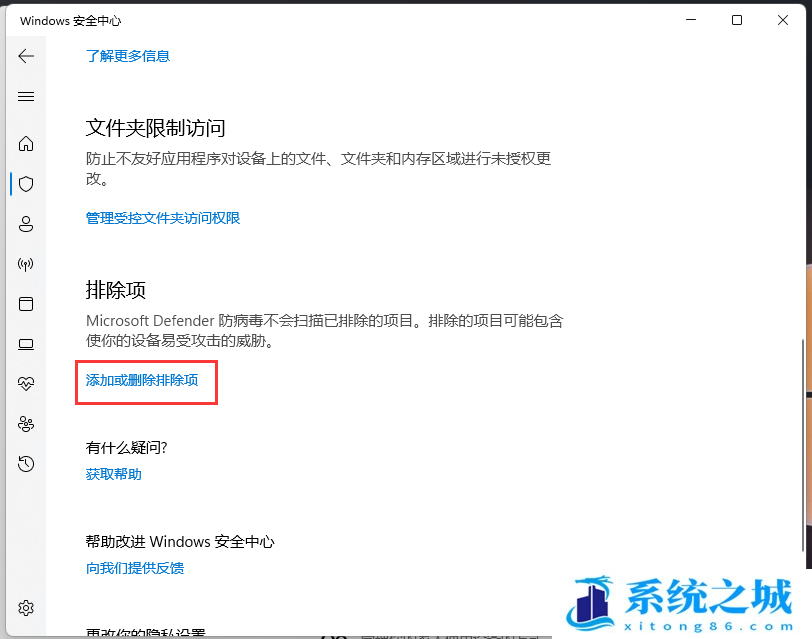Screen dimensions: 812x639
Task: Click 添加或删除排除项 link
Action: pyautogui.click(x=142, y=380)
